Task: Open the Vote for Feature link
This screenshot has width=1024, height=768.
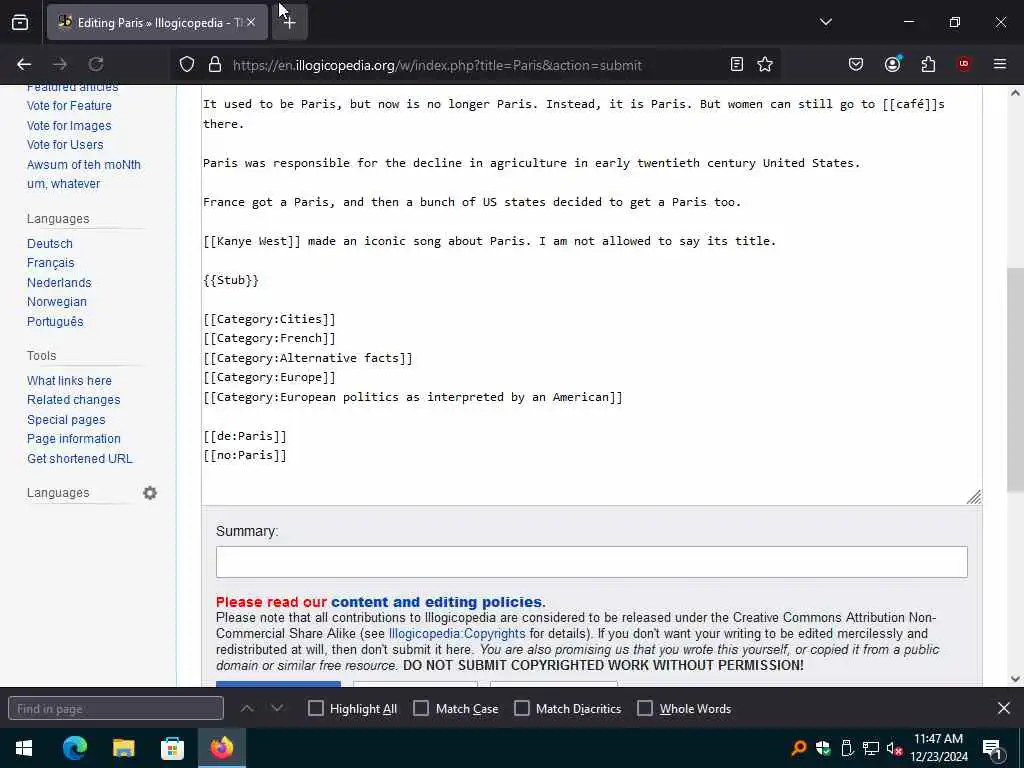Action: [69, 106]
